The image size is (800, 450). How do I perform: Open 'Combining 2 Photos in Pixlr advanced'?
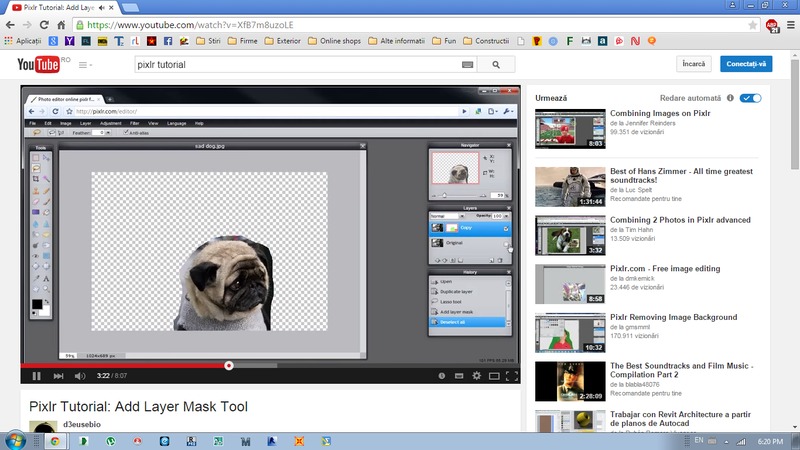coord(680,220)
